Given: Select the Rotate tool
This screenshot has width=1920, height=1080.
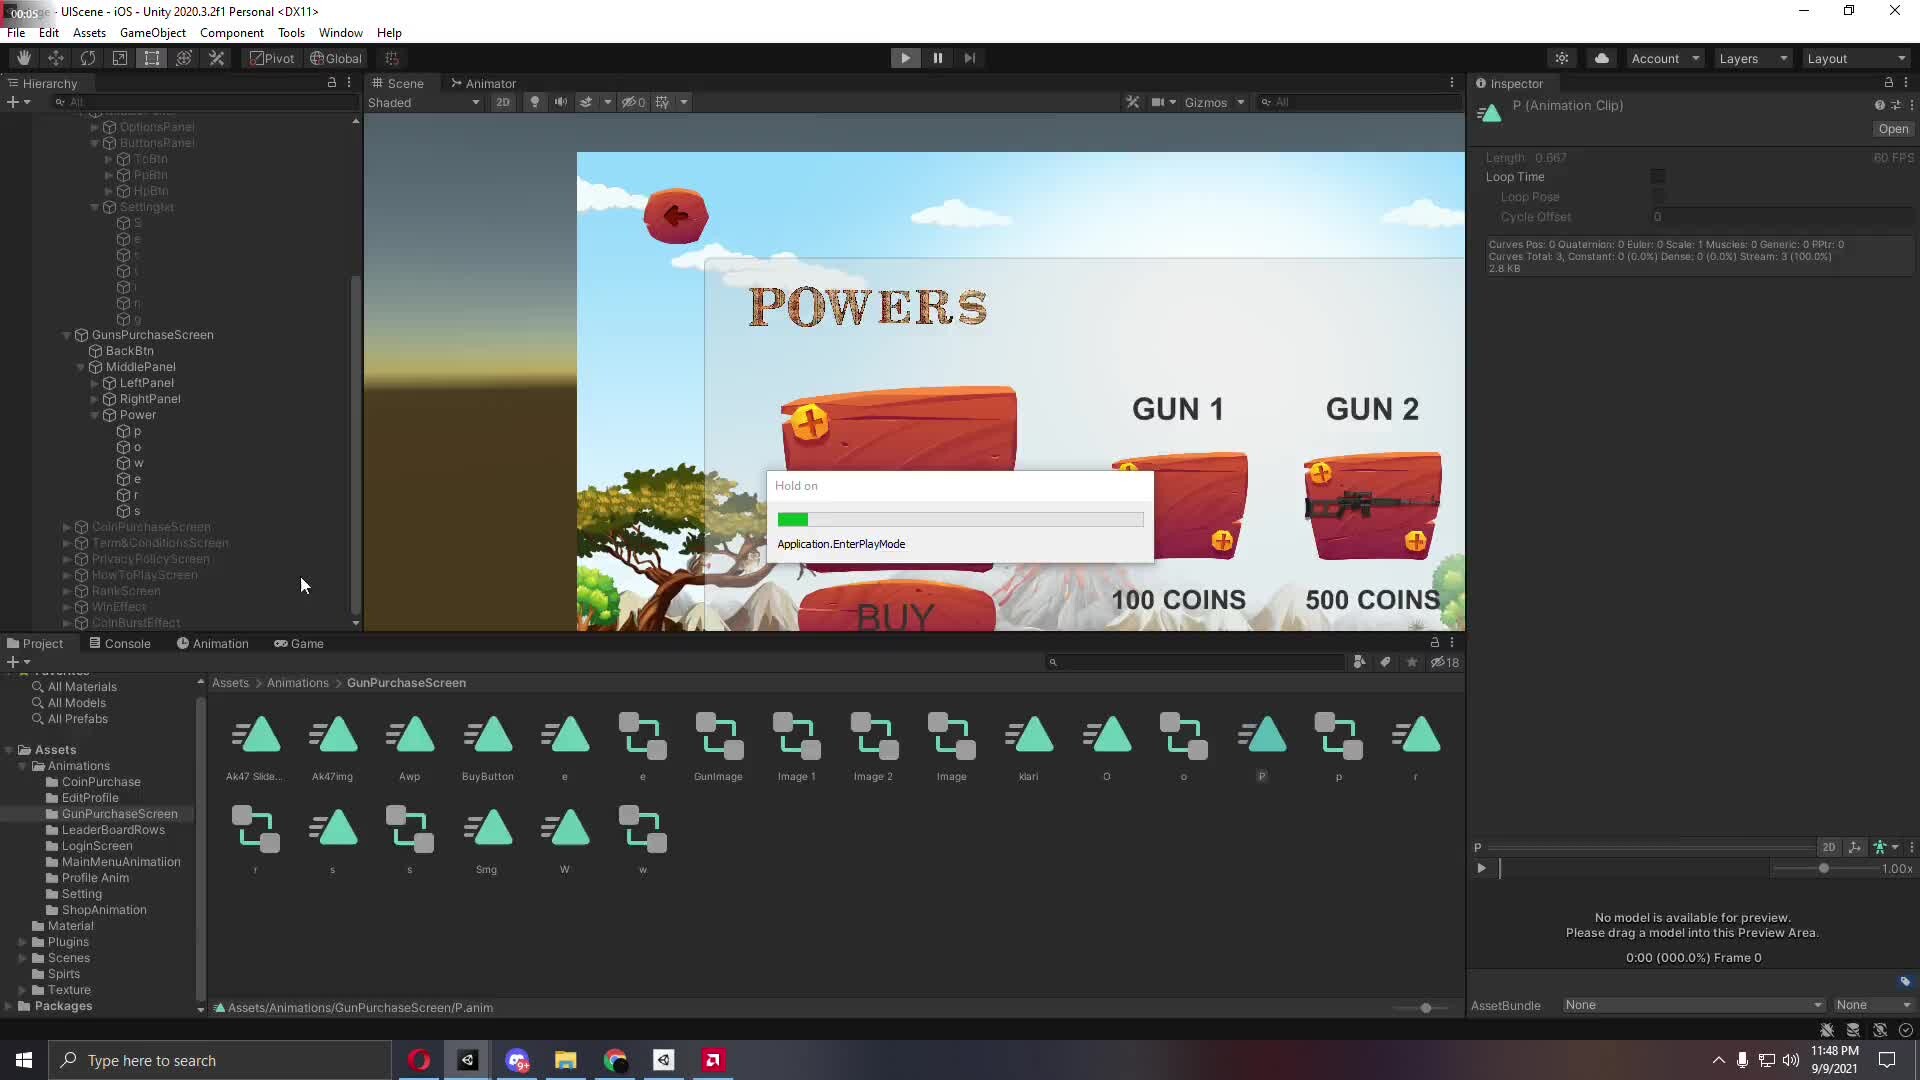Looking at the screenshot, I should 88,57.
